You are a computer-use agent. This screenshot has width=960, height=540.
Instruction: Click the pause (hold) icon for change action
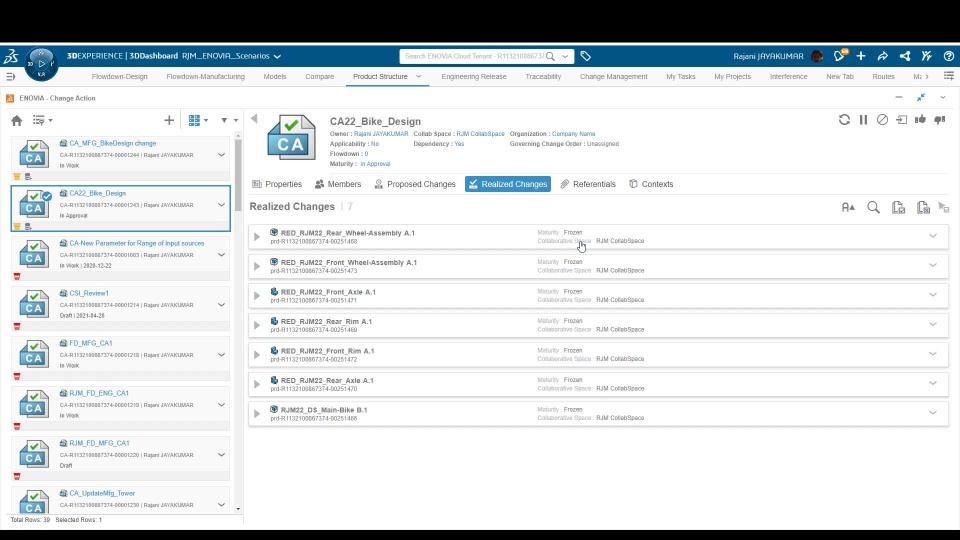863,120
